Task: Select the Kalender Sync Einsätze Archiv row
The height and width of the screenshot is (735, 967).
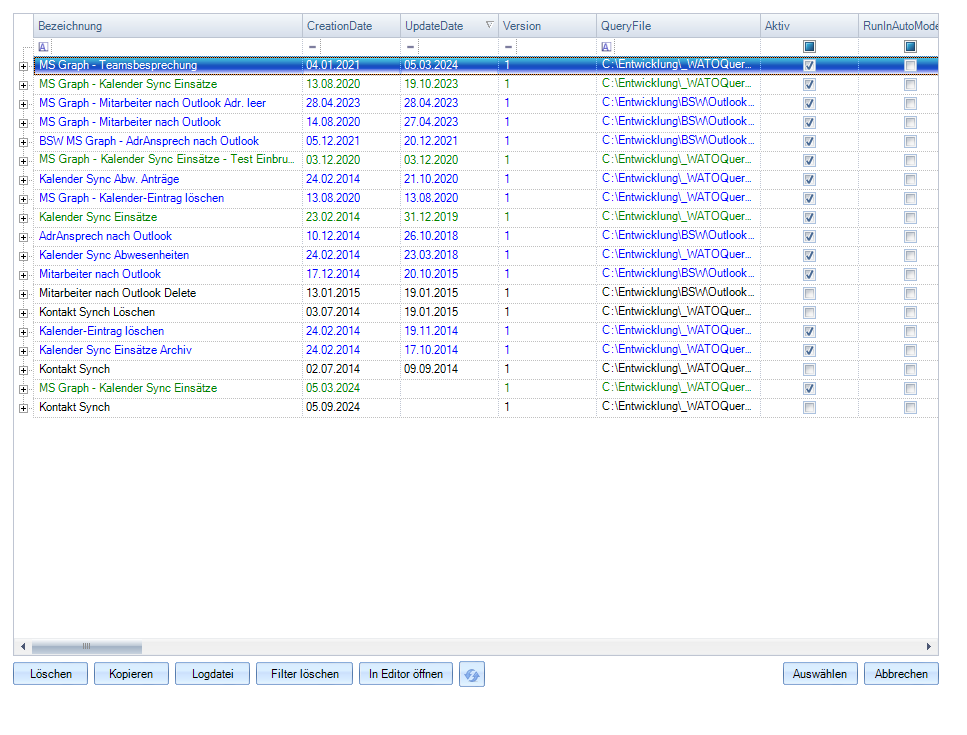Action: 115,351
